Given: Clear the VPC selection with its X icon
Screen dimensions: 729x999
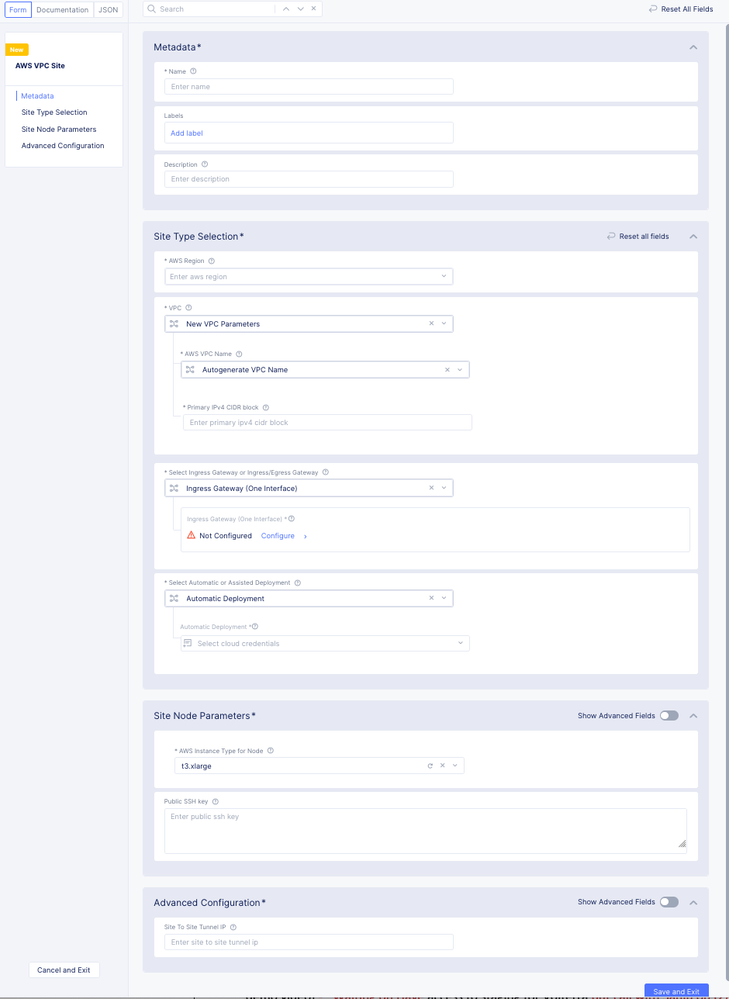Looking at the screenshot, I should pyautogui.click(x=432, y=324).
